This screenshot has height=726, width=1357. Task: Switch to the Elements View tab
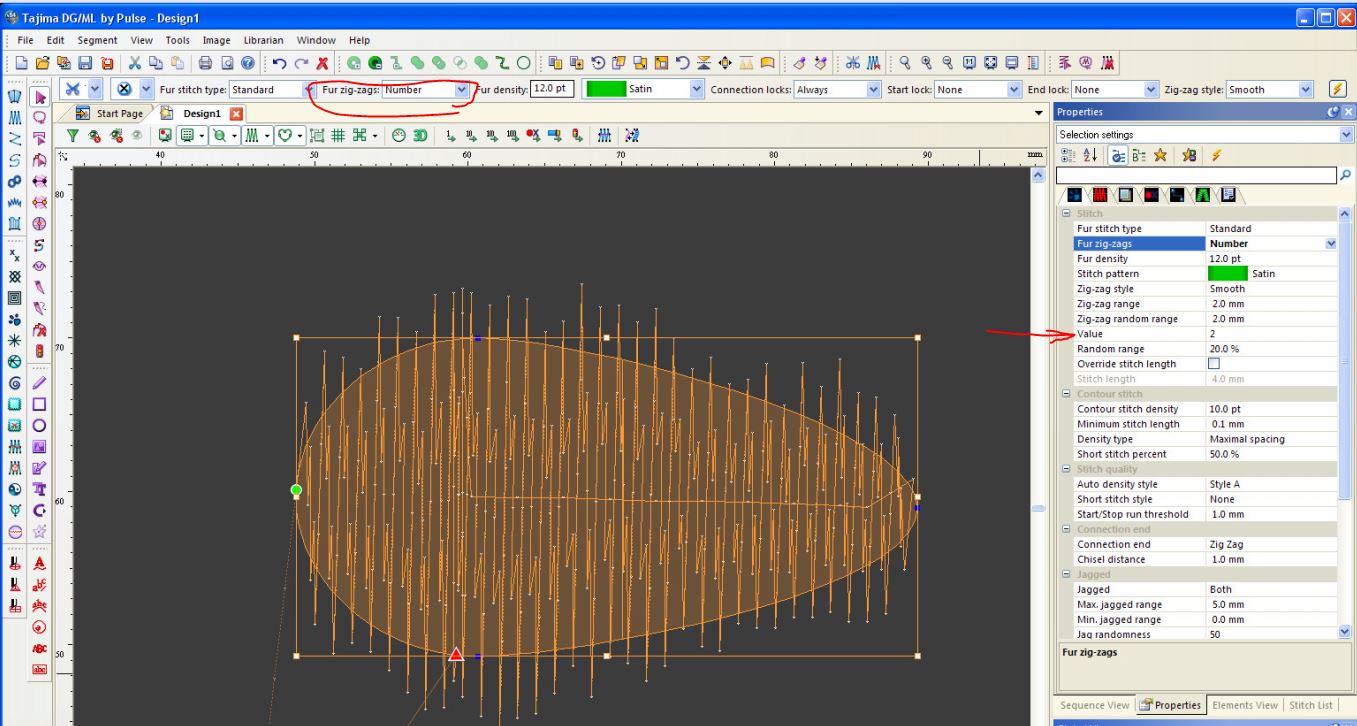pyautogui.click(x=1246, y=705)
